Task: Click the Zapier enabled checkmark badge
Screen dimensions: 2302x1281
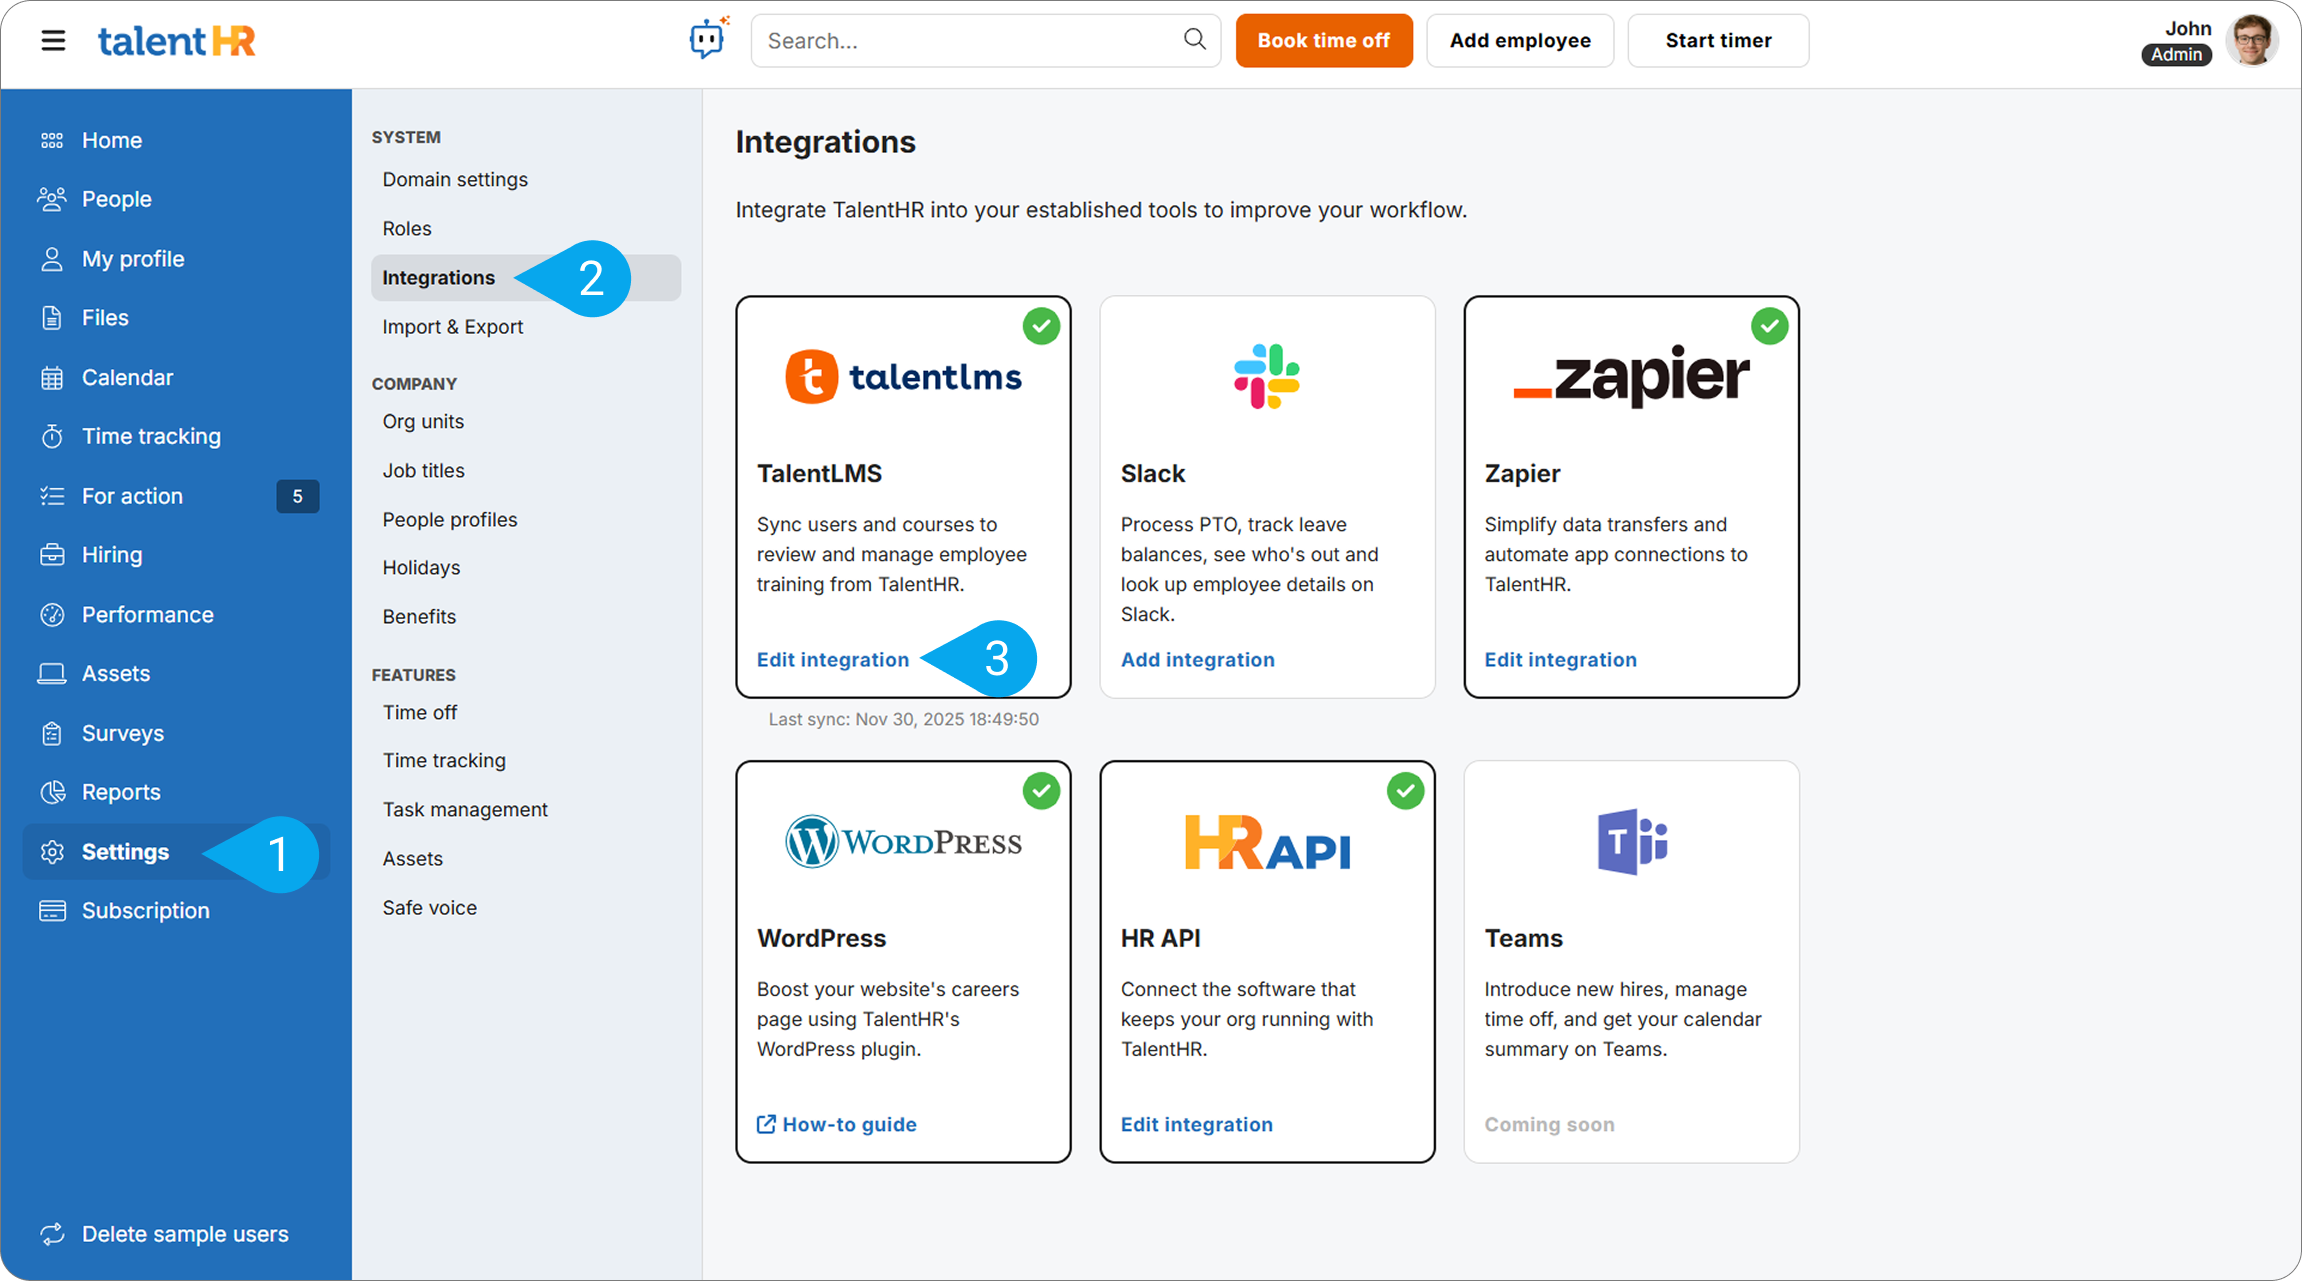Action: coord(1769,326)
